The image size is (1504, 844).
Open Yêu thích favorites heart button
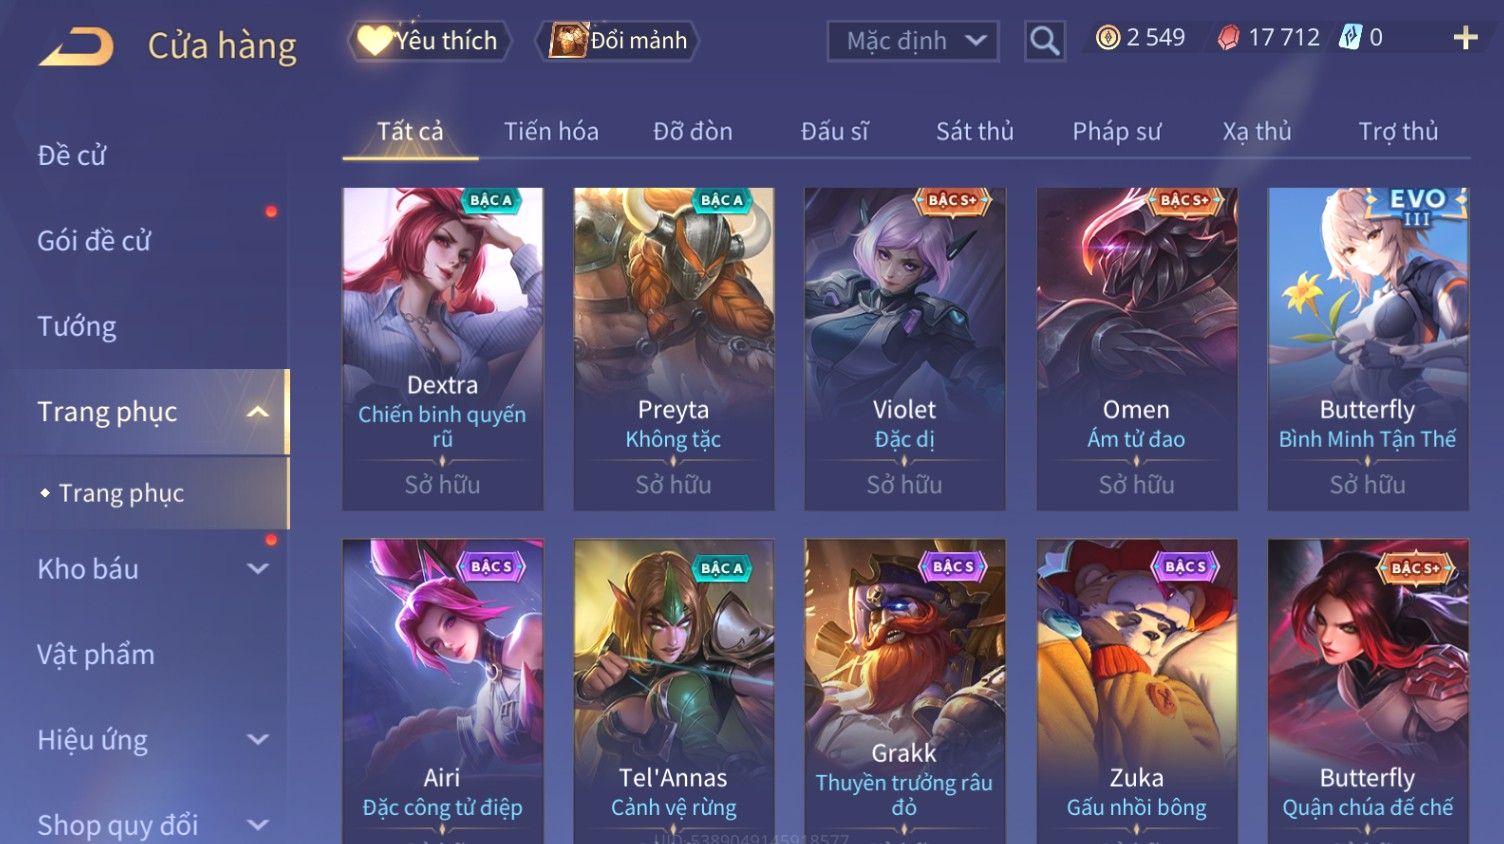(x=429, y=41)
